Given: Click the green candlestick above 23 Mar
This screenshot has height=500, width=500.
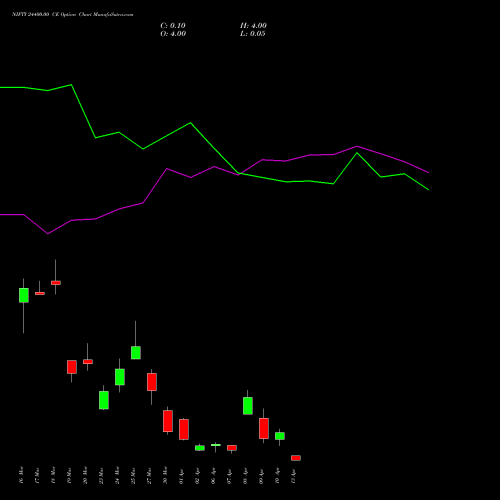Looking at the screenshot, I should [104, 400].
